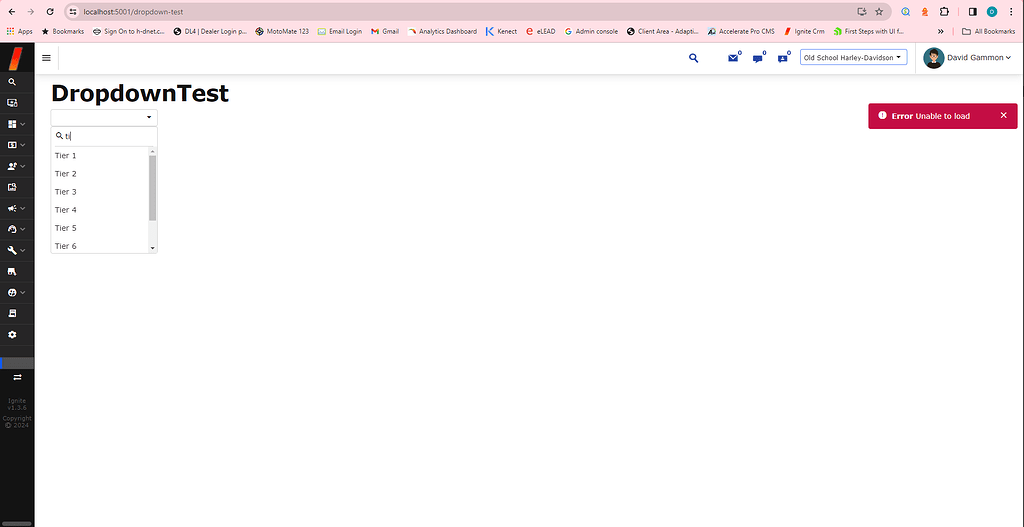Screen dimensions: 1024x527
Task: Click the sidebar globe icon
Action: (x=12, y=292)
